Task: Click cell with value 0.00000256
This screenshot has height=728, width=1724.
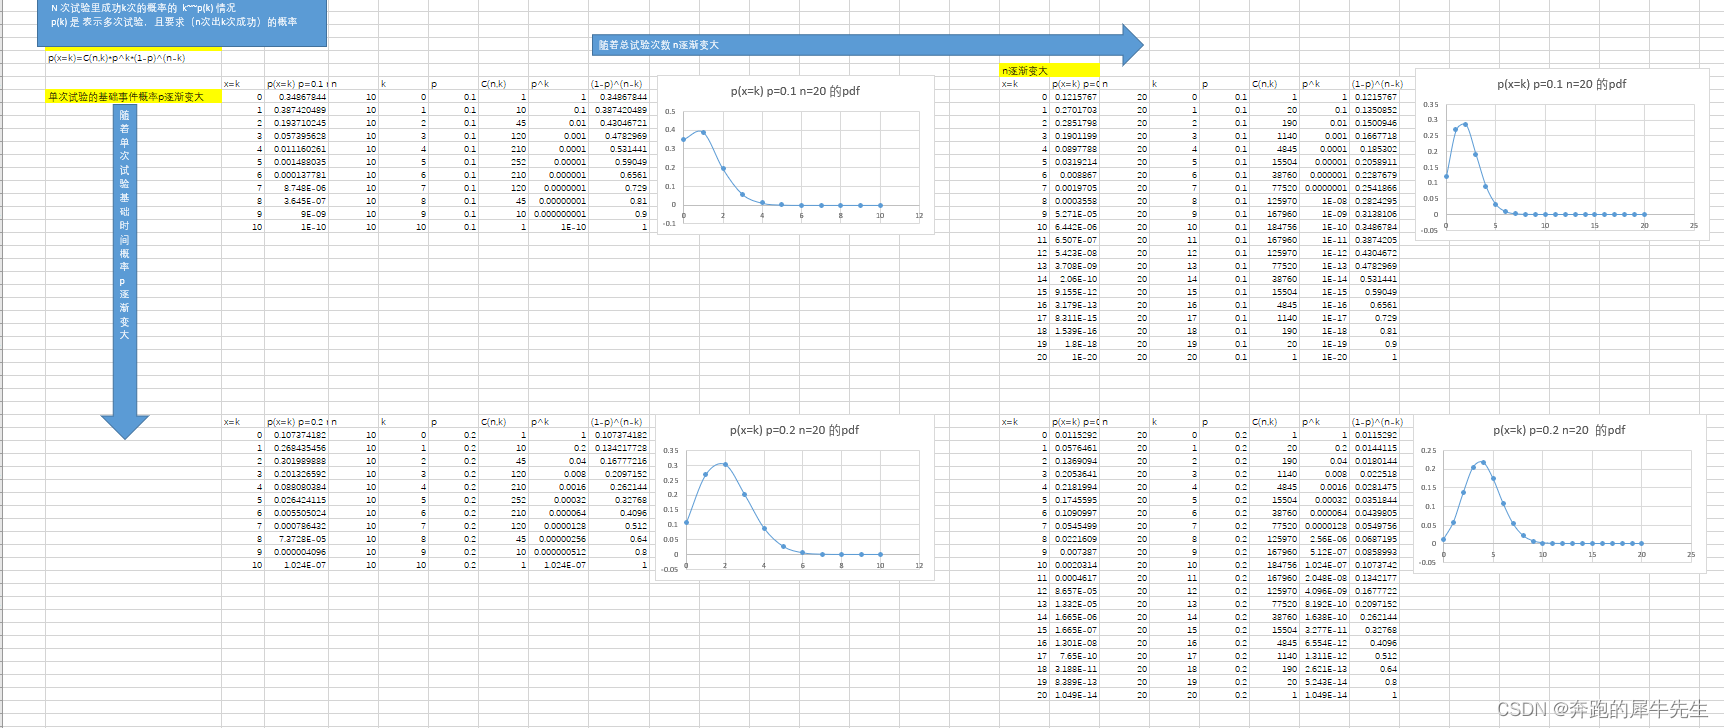Action: click(x=559, y=539)
